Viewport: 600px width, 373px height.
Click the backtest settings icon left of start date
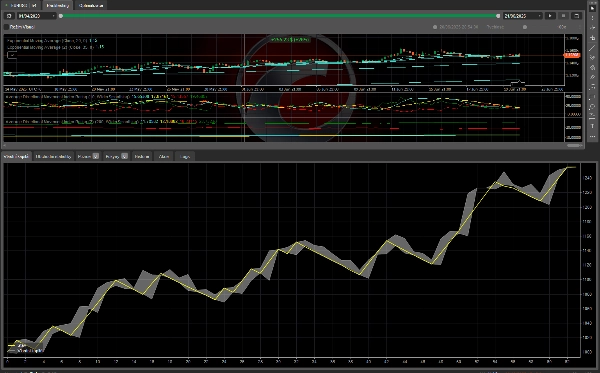coord(9,16)
